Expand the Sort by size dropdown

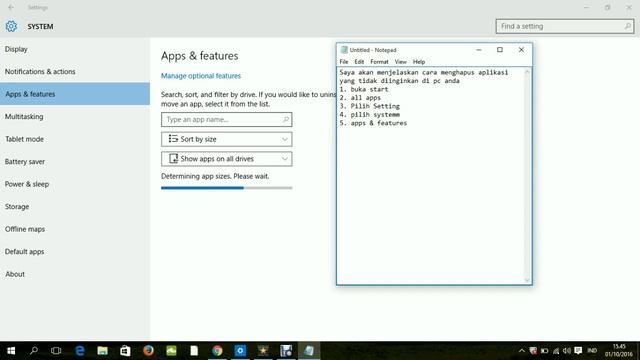click(x=227, y=139)
